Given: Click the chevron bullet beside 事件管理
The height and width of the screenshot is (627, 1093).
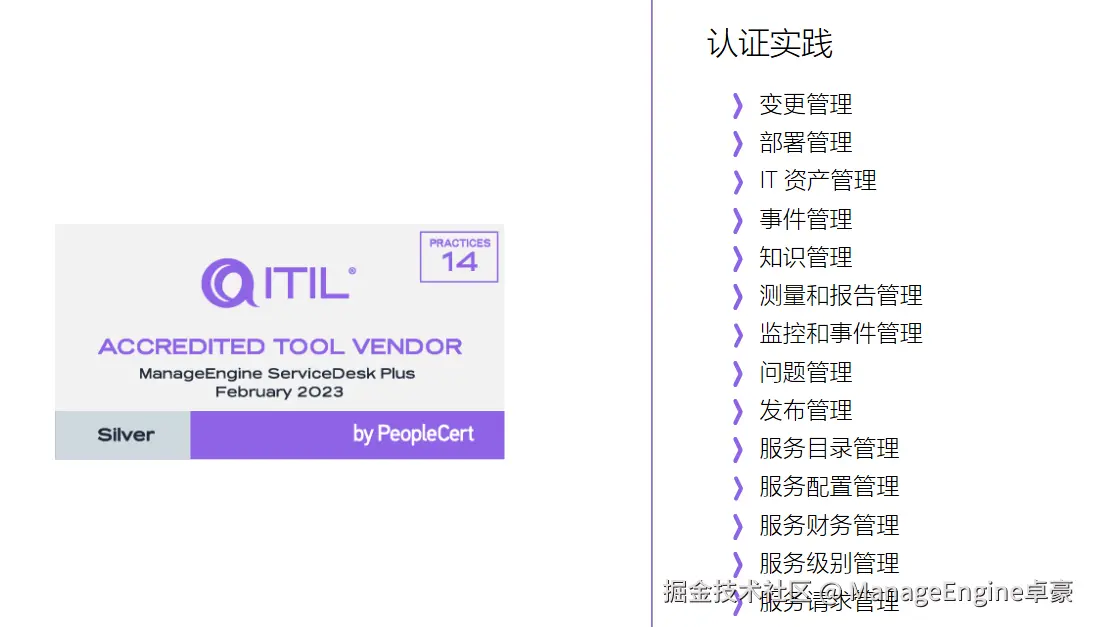Looking at the screenshot, I should [737, 220].
